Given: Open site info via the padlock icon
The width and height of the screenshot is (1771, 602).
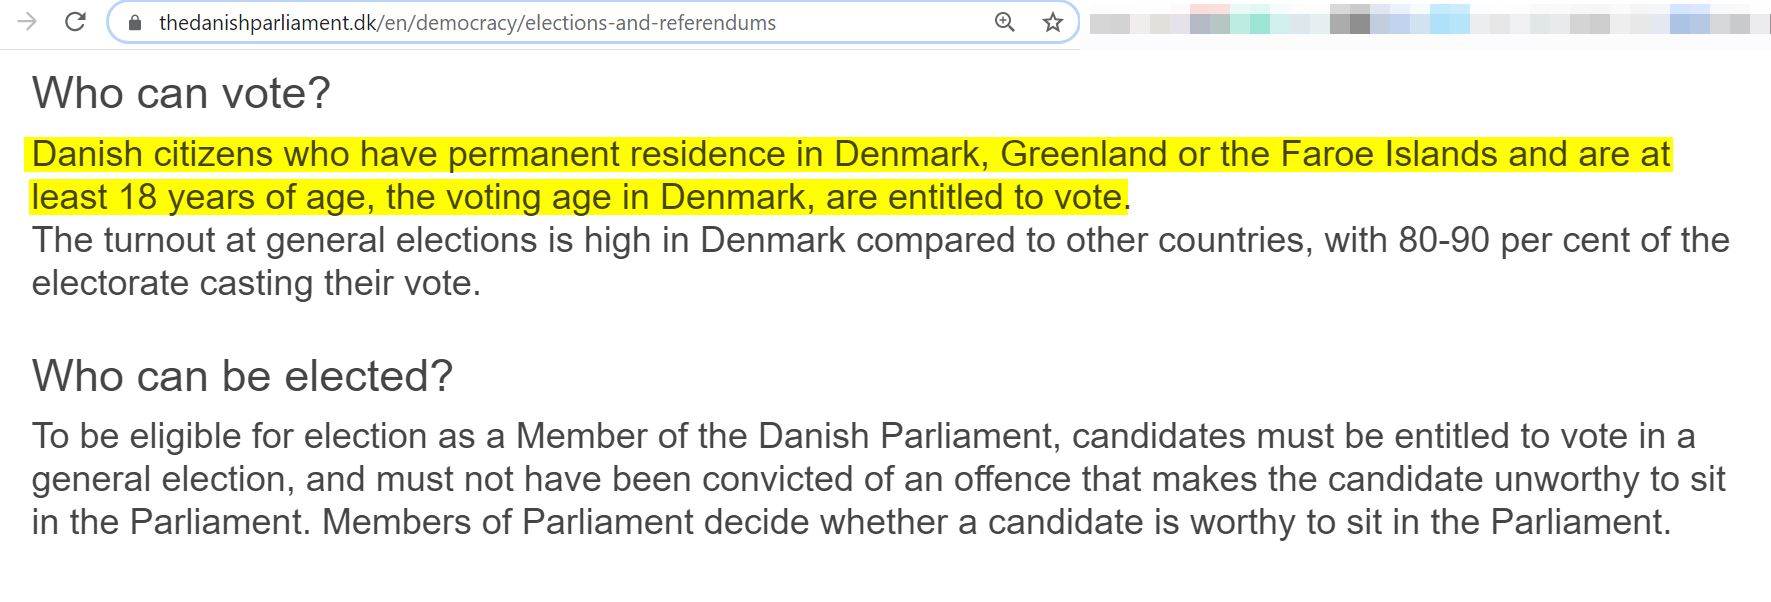Looking at the screenshot, I should pos(136,22).
